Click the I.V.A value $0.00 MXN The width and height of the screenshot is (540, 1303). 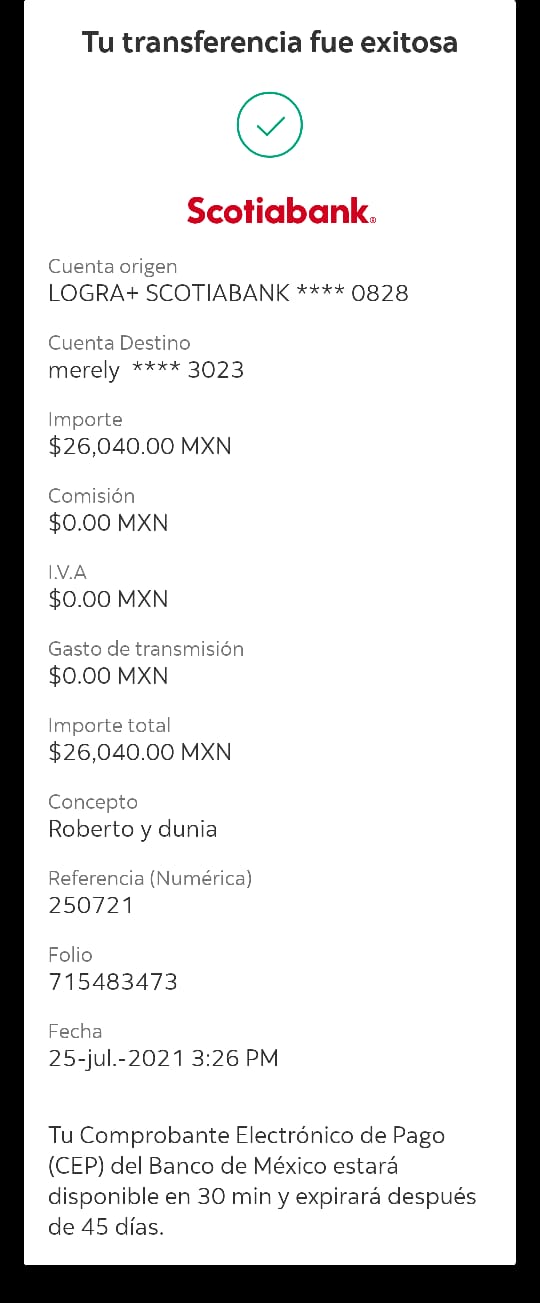108,599
